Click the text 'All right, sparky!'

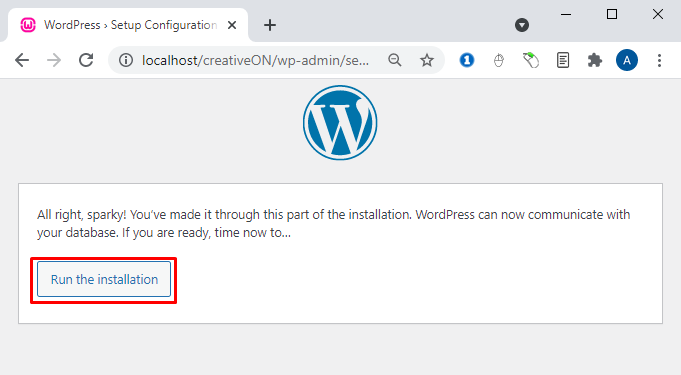click(x=82, y=215)
